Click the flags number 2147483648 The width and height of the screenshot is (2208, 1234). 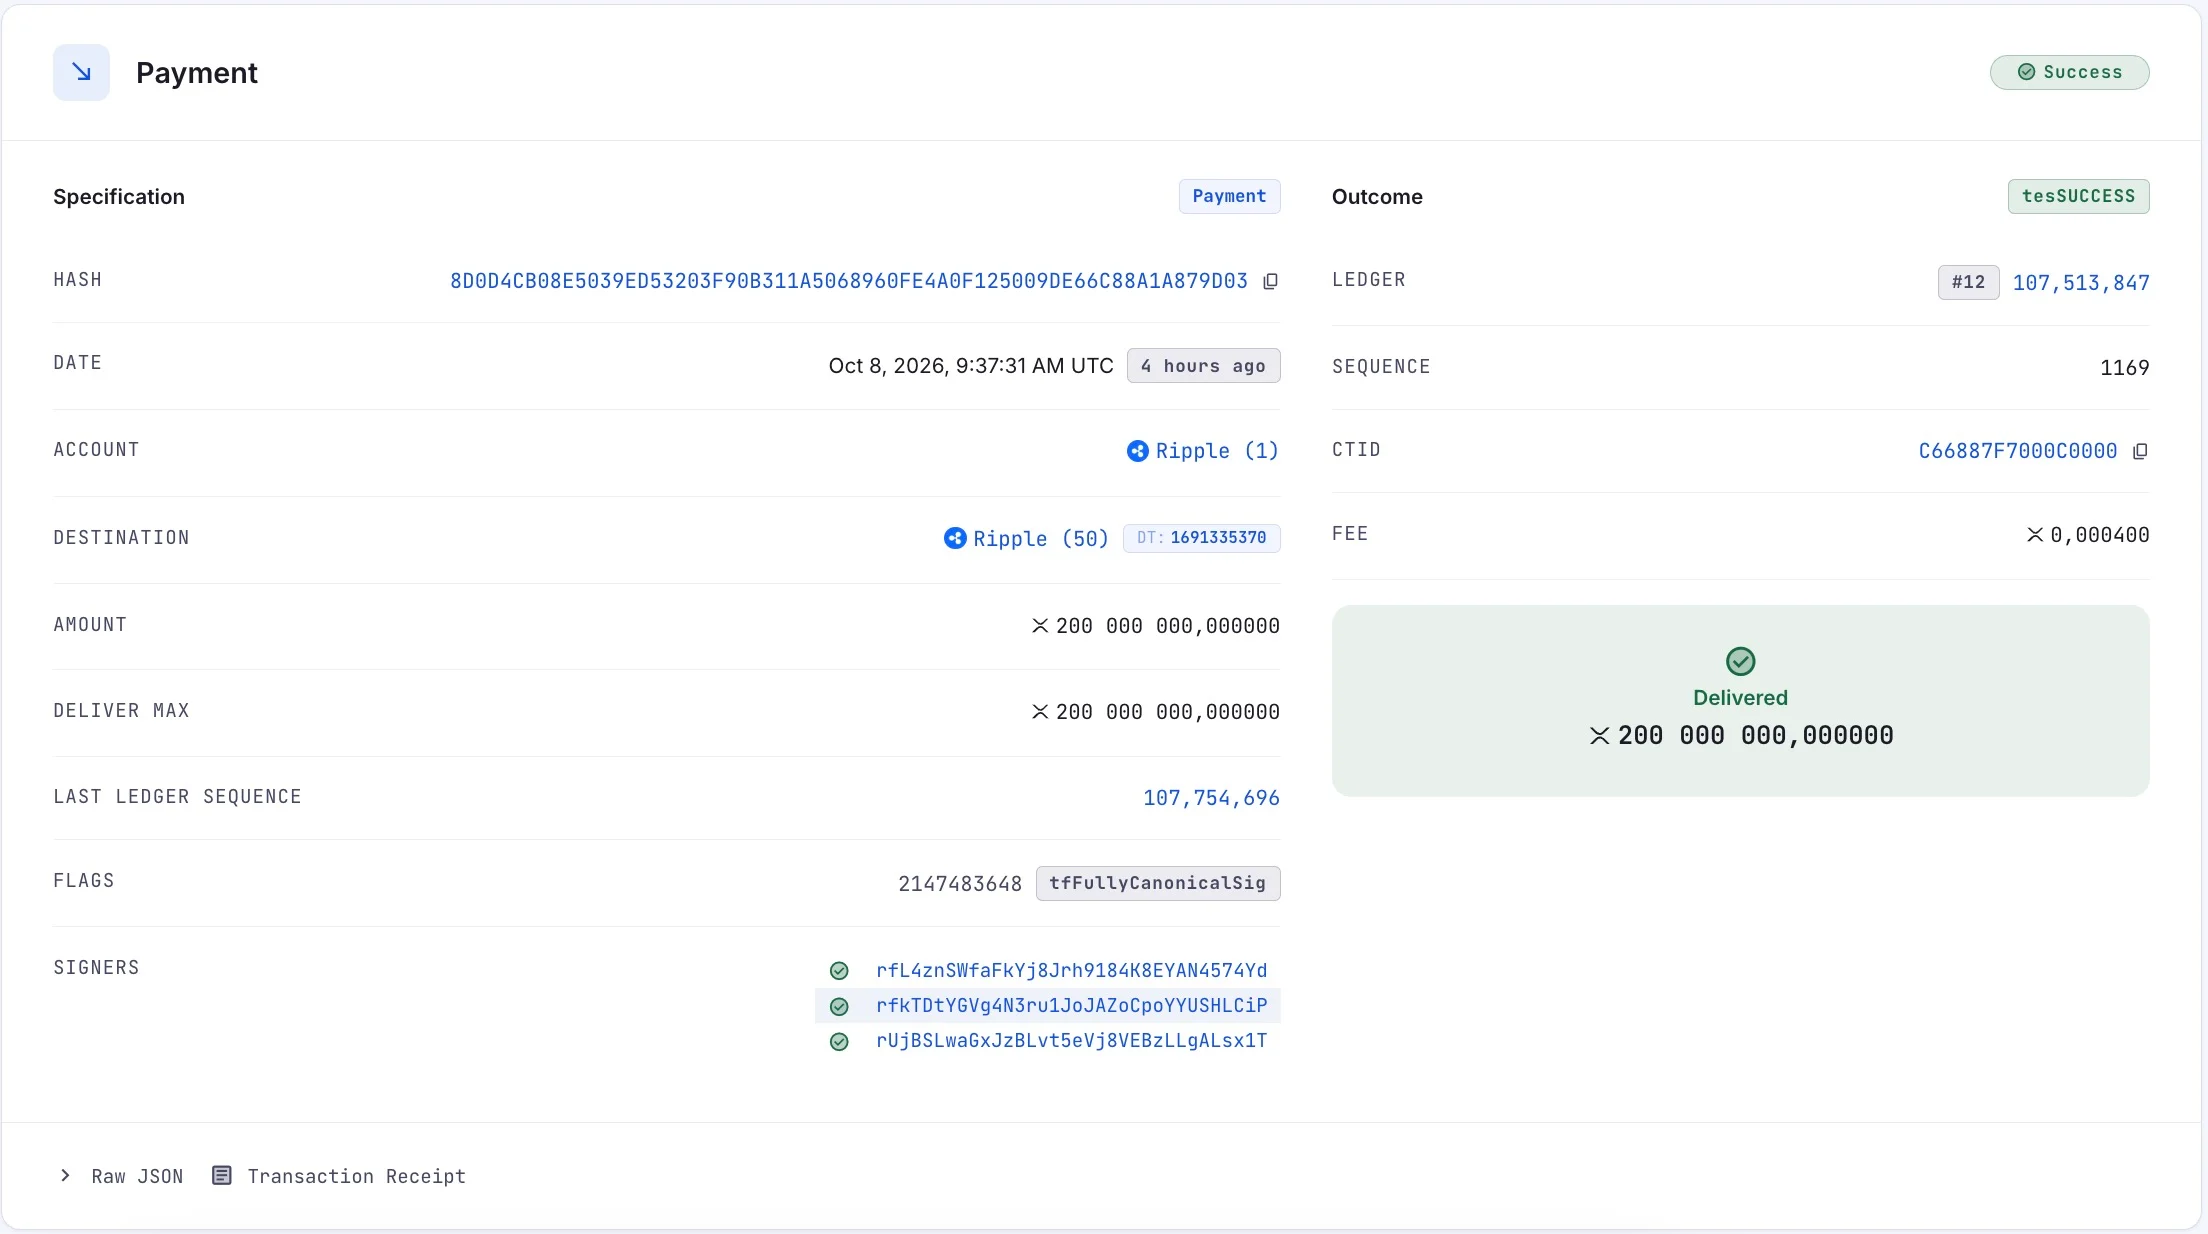pos(960,884)
